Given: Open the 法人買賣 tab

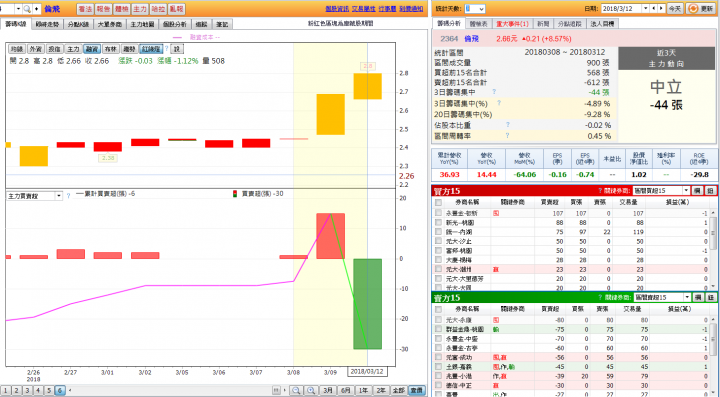Looking at the screenshot, I should [602, 23].
